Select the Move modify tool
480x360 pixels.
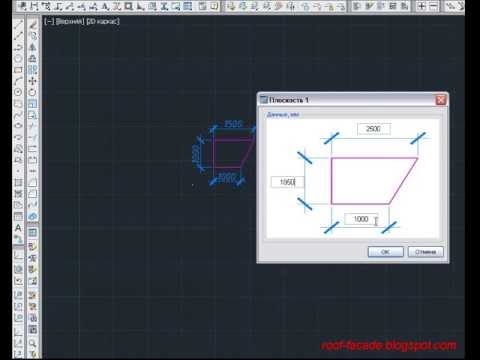click(x=33, y=81)
